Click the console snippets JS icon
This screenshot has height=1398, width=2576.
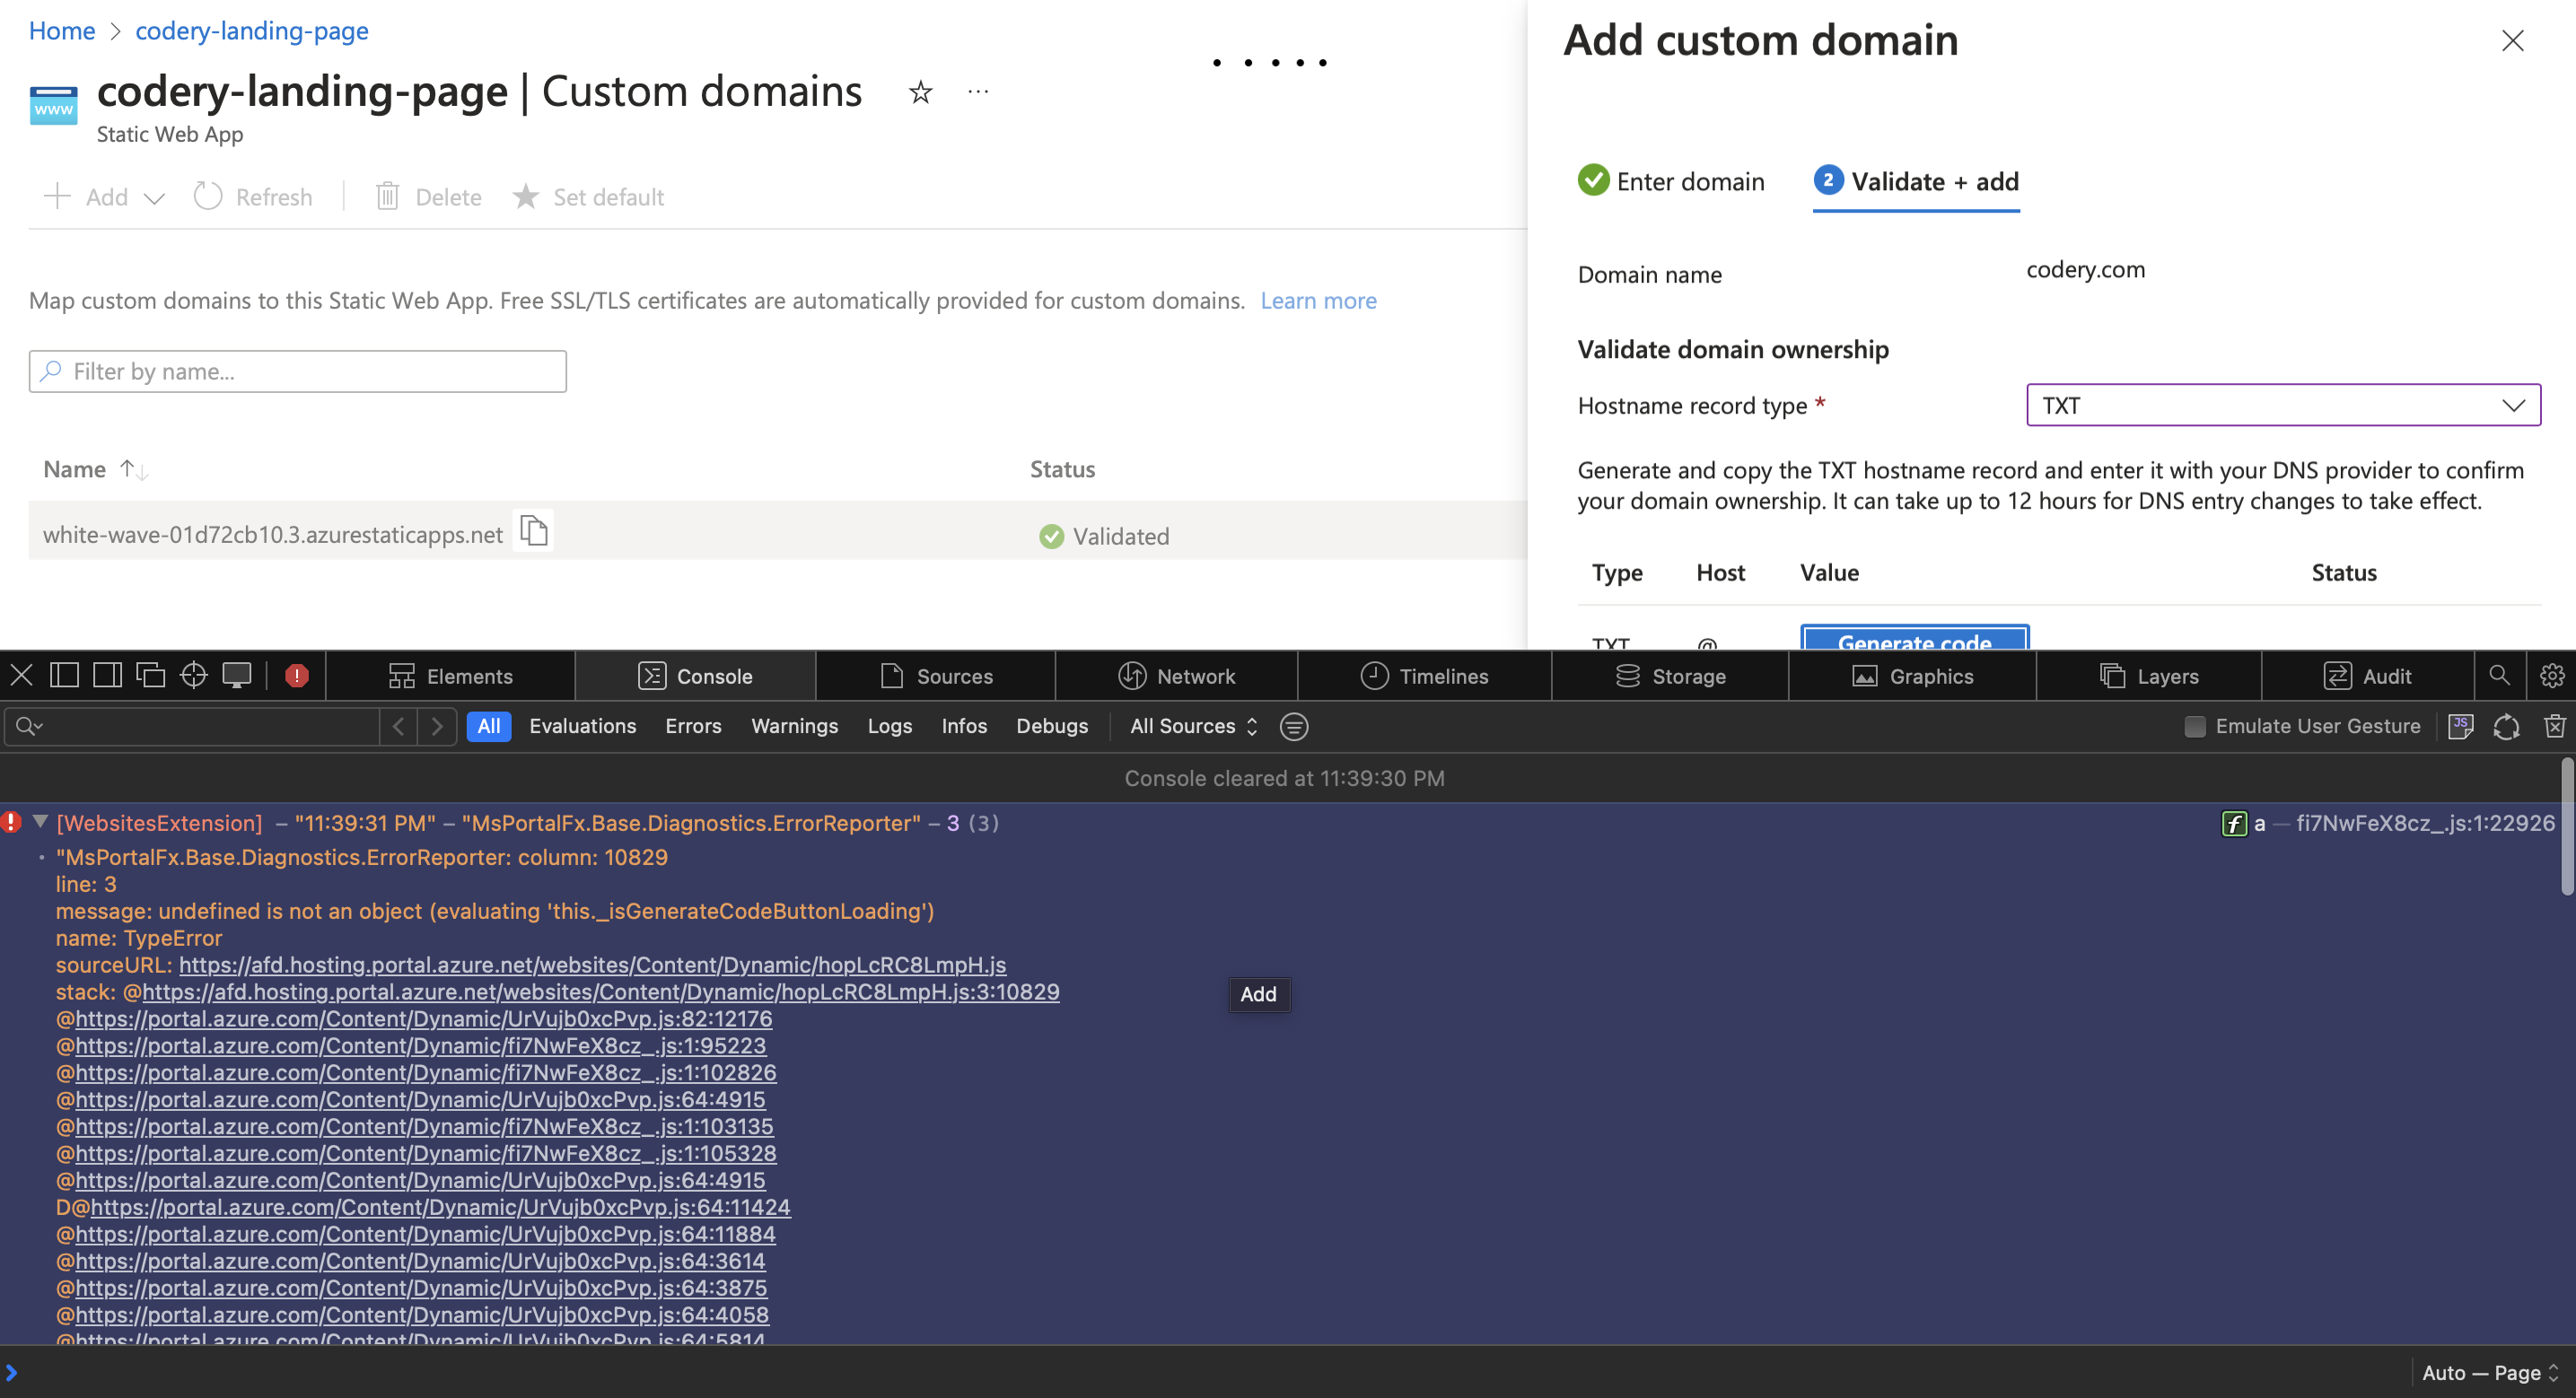point(2461,726)
